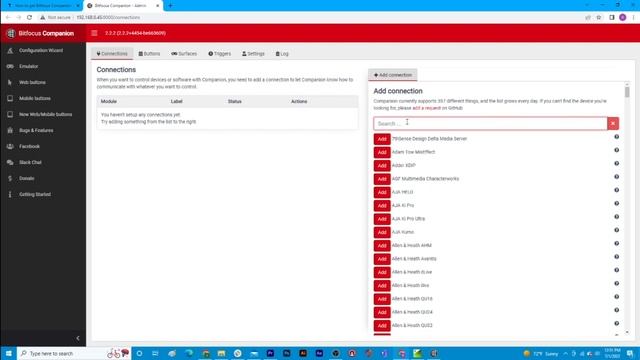
Task: Open Slack Chat from the sidebar
Action: tap(30, 162)
